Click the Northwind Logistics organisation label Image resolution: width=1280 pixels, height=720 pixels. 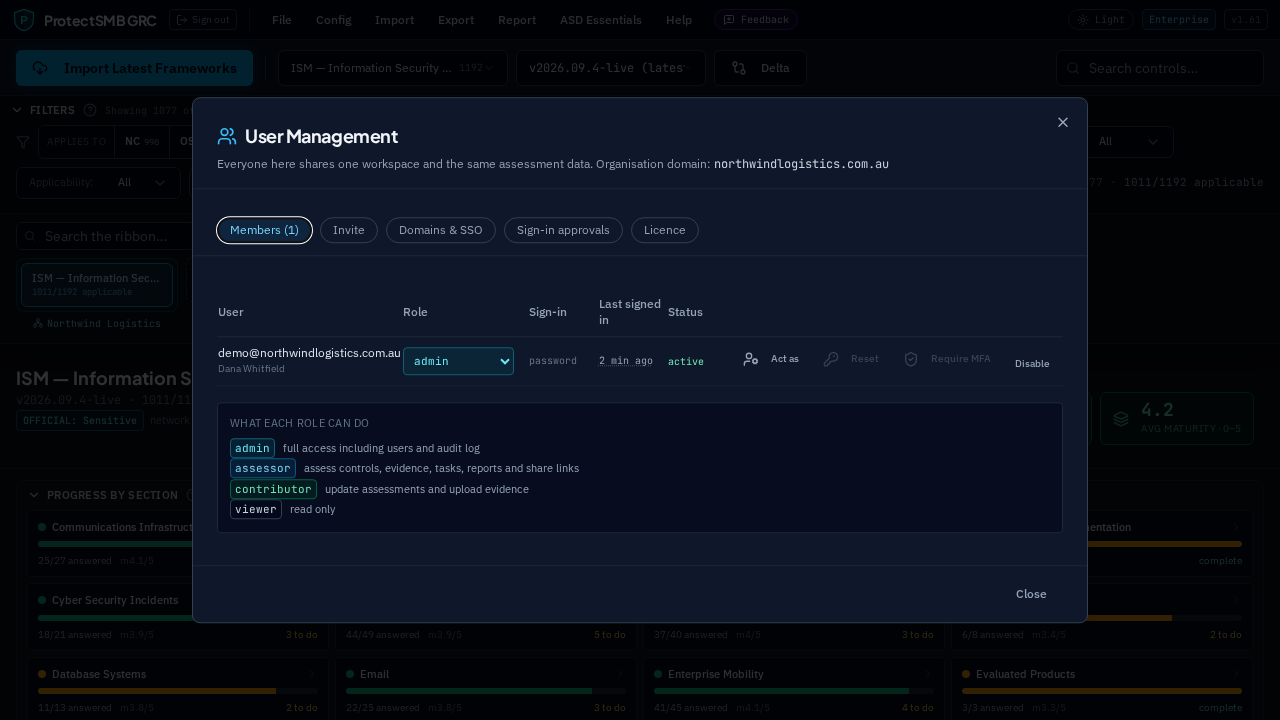(97, 324)
